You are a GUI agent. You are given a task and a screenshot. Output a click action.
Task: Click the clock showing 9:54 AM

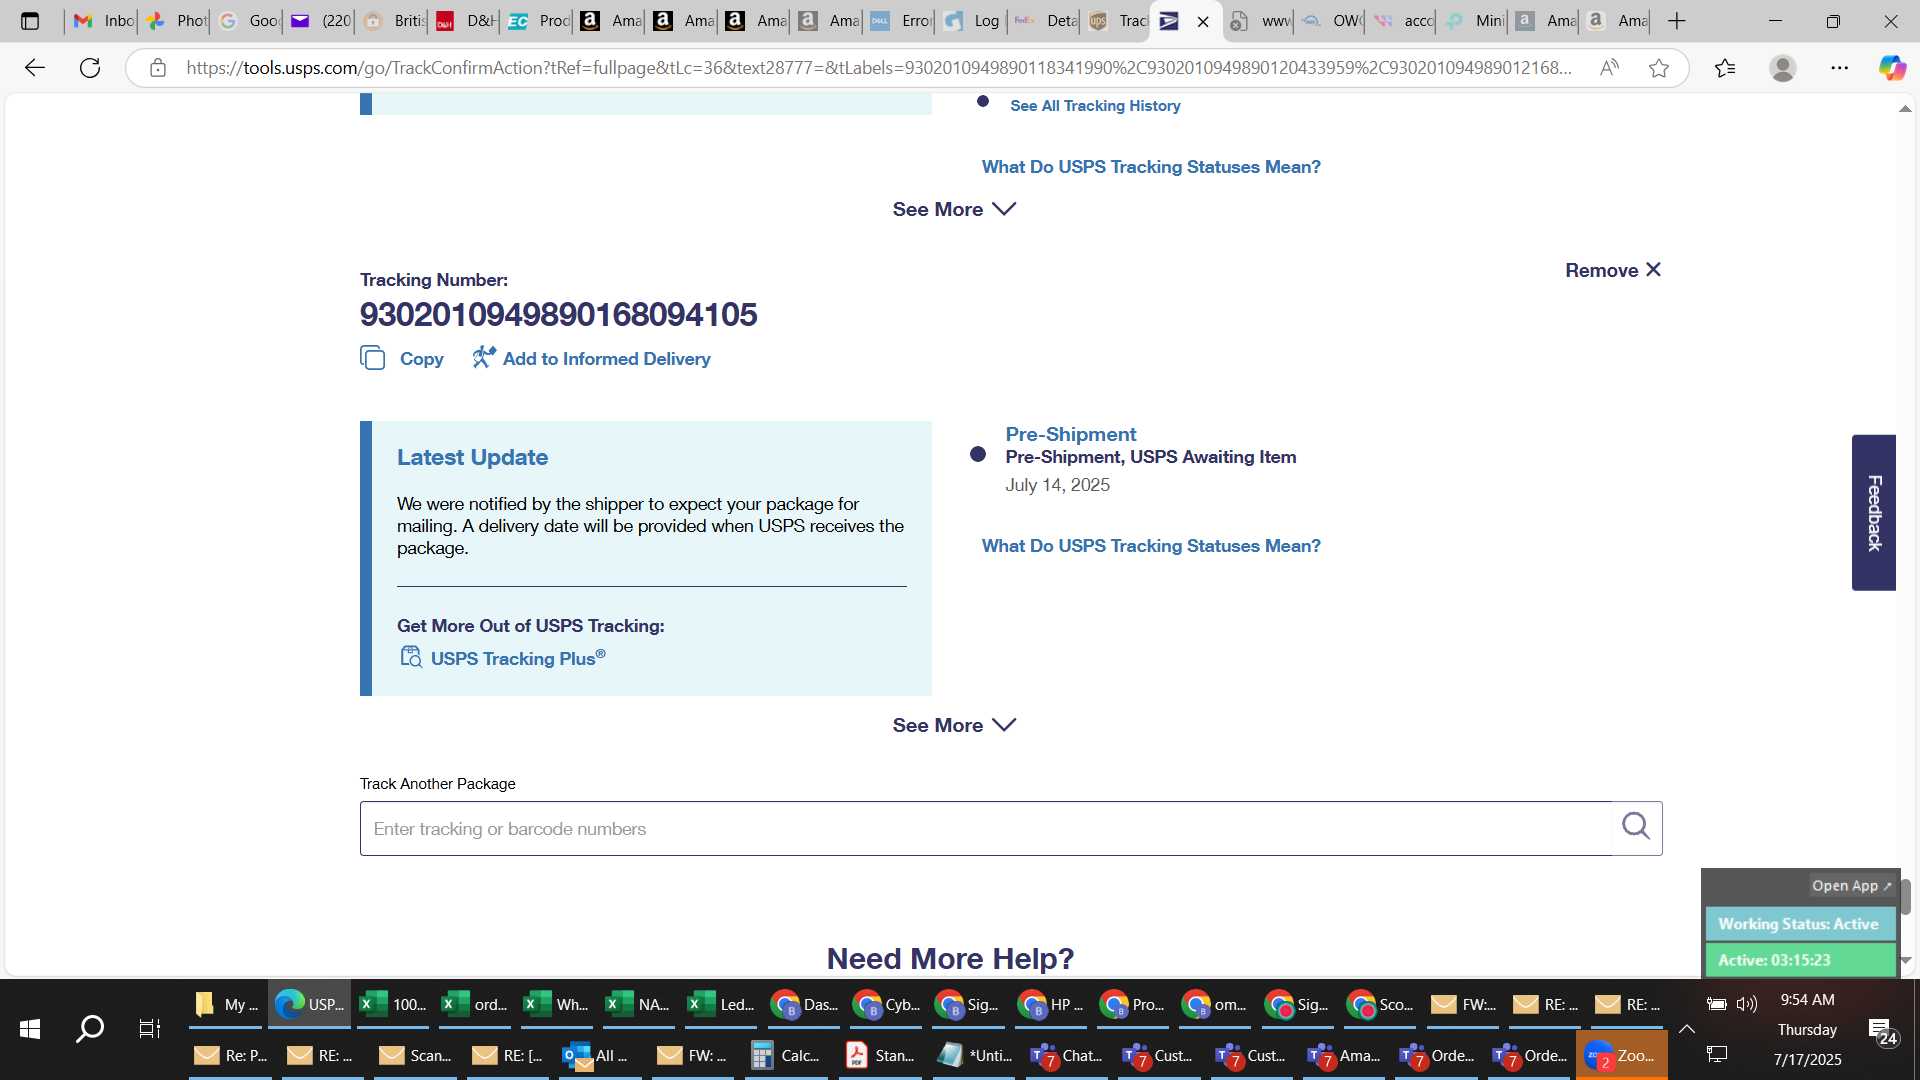coord(1807,1000)
